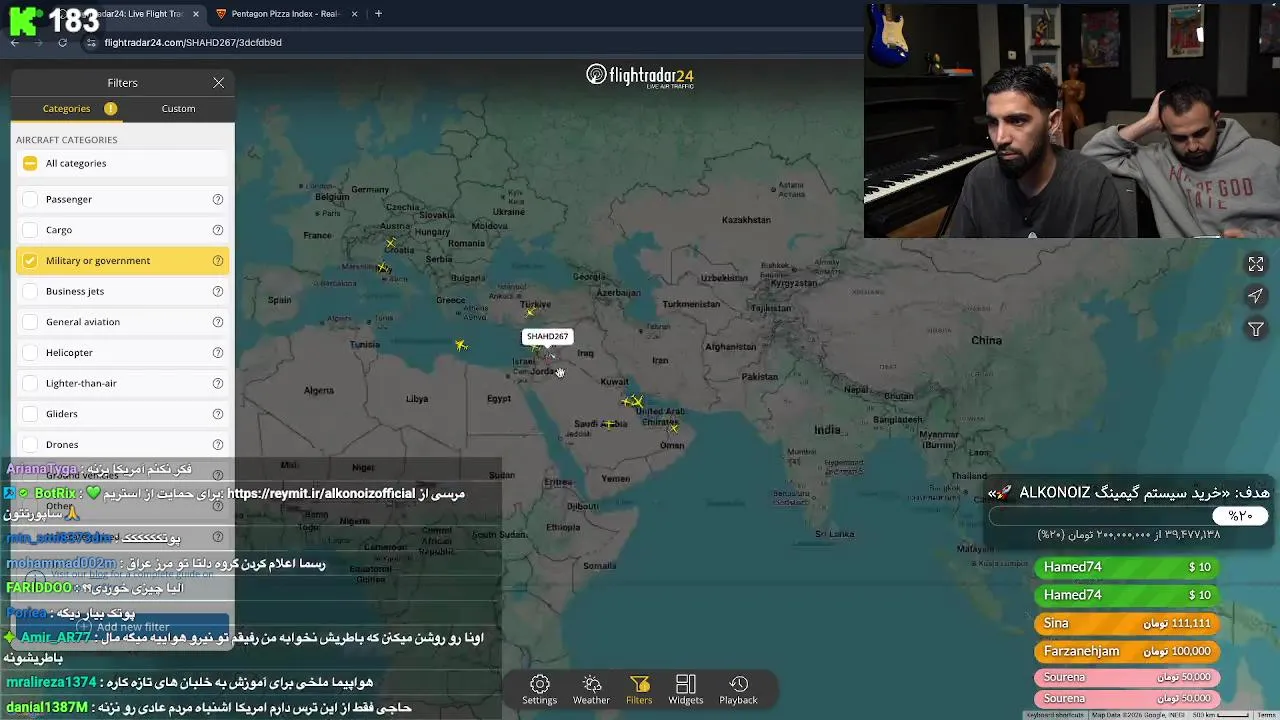1280x720 pixels.
Task: Enable the Gliders category checkbox
Action: [30, 414]
